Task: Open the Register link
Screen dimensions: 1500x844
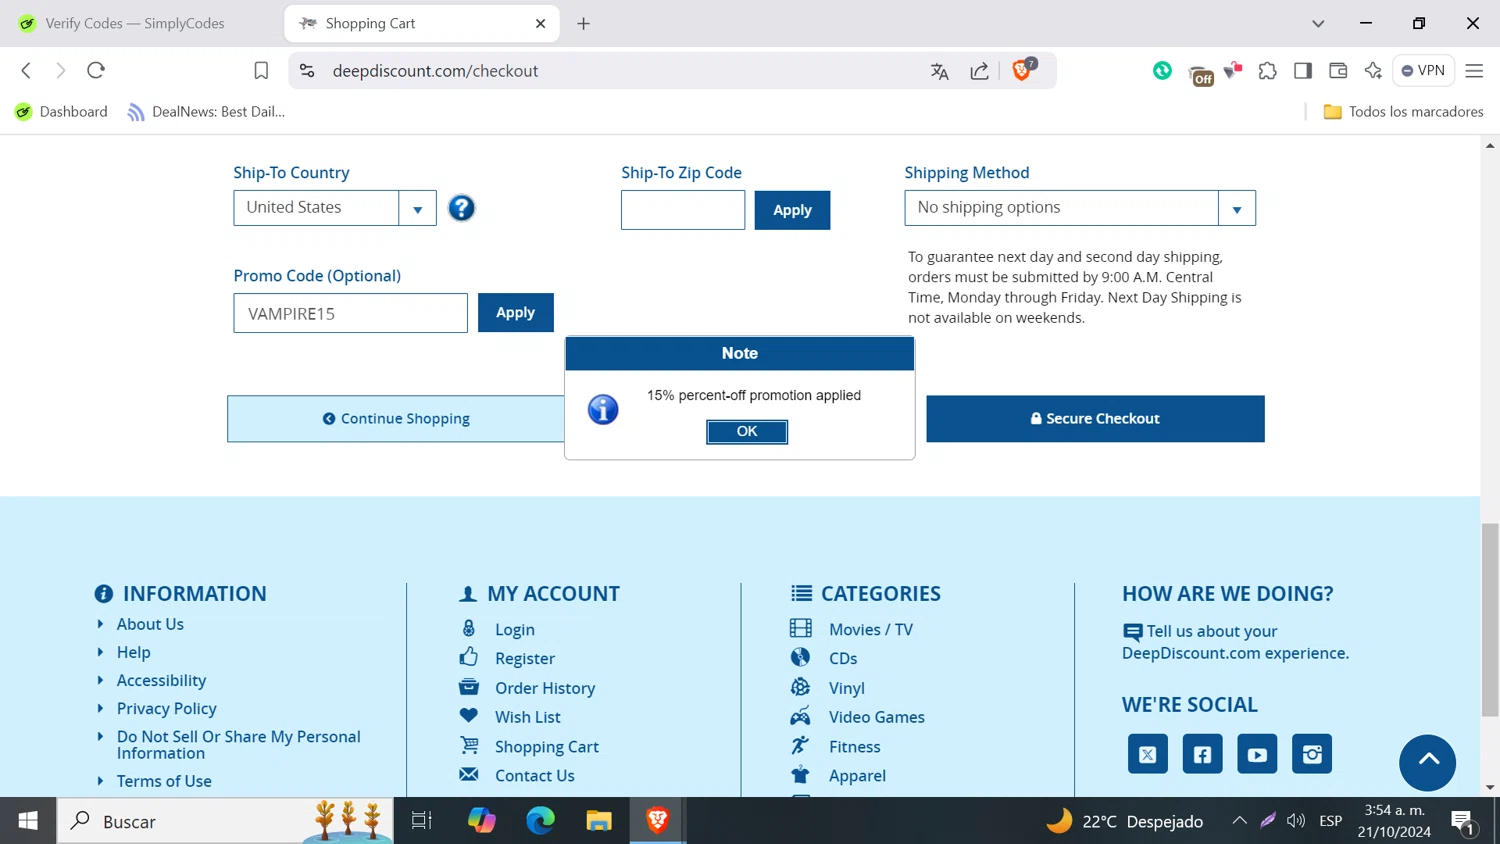Action: coord(524,659)
